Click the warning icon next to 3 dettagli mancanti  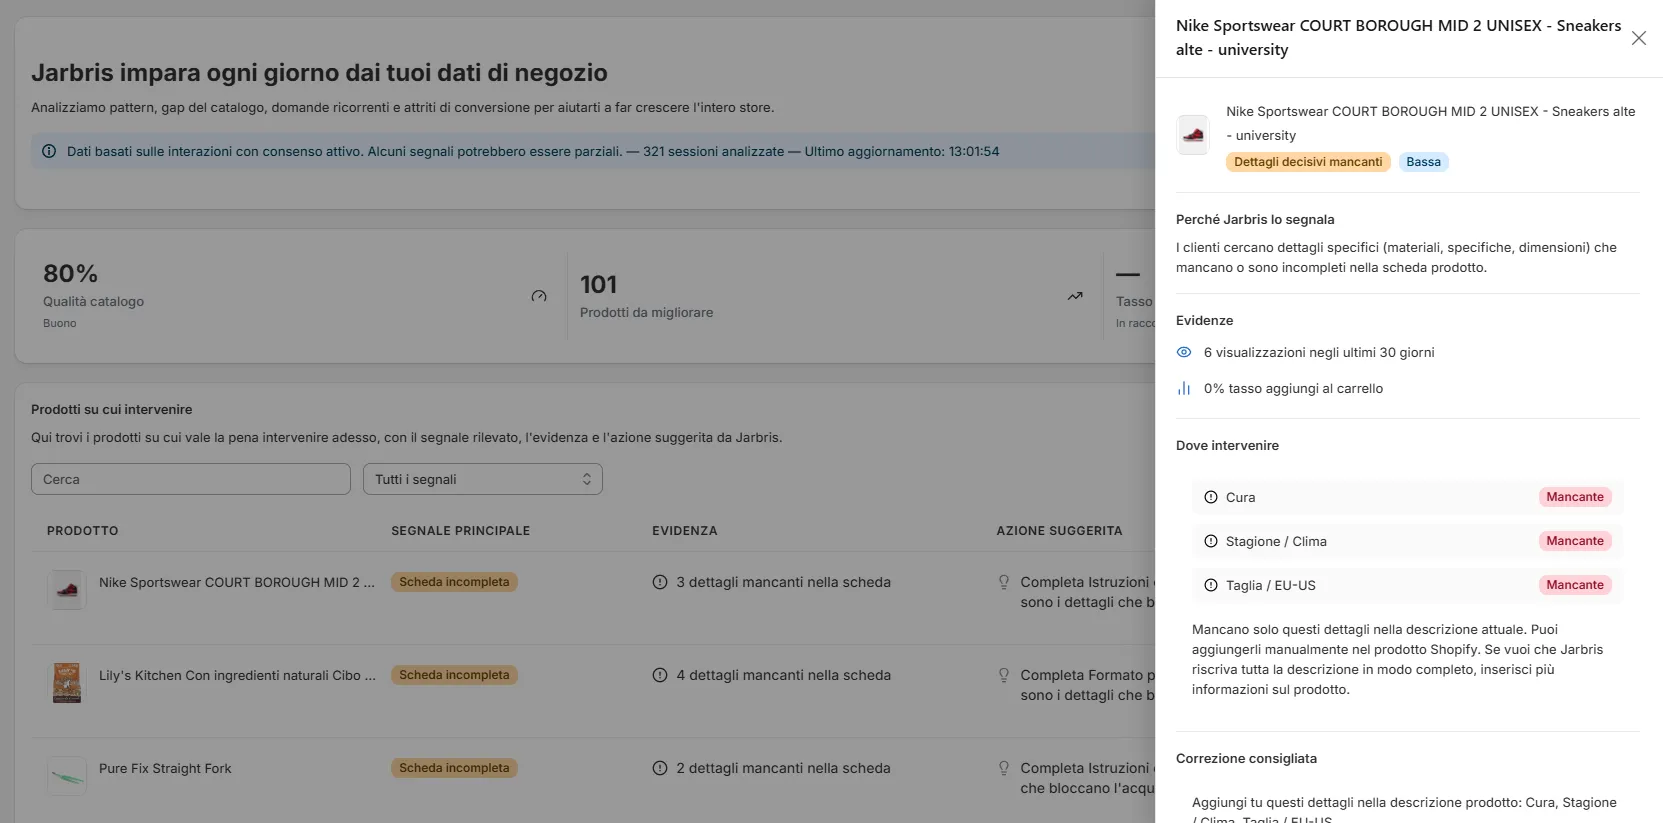pos(660,582)
